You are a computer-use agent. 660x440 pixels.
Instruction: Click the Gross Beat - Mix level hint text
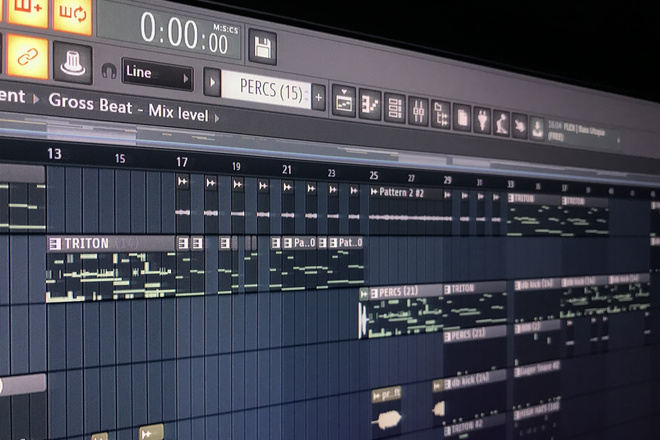tap(128, 107)
